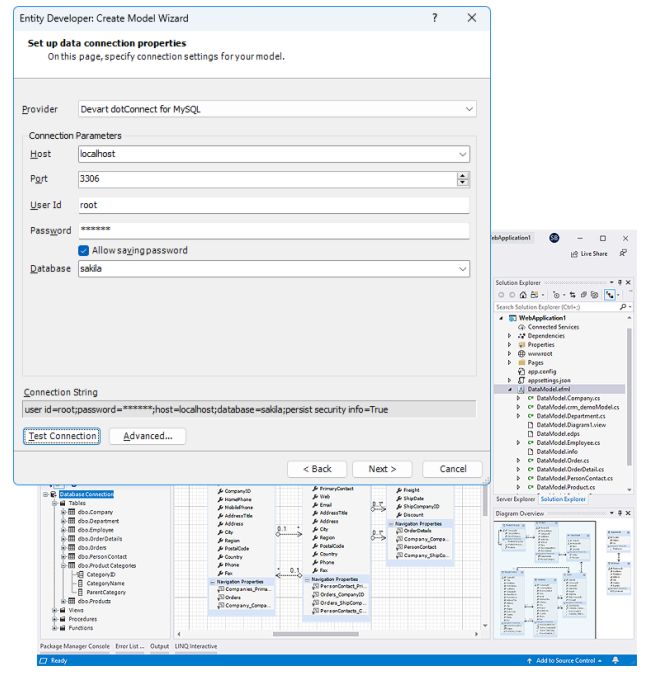
Task: Click the Next > button
Action: (x=382, y=469)
